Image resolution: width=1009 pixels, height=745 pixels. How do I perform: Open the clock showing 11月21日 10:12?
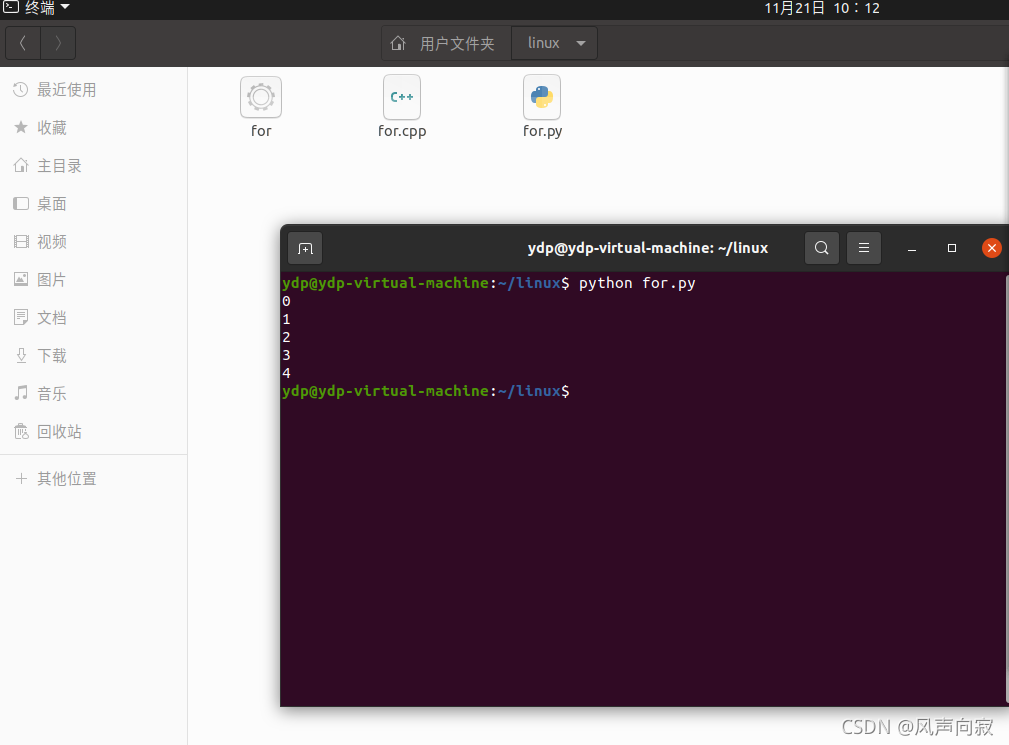click(822, 8)
